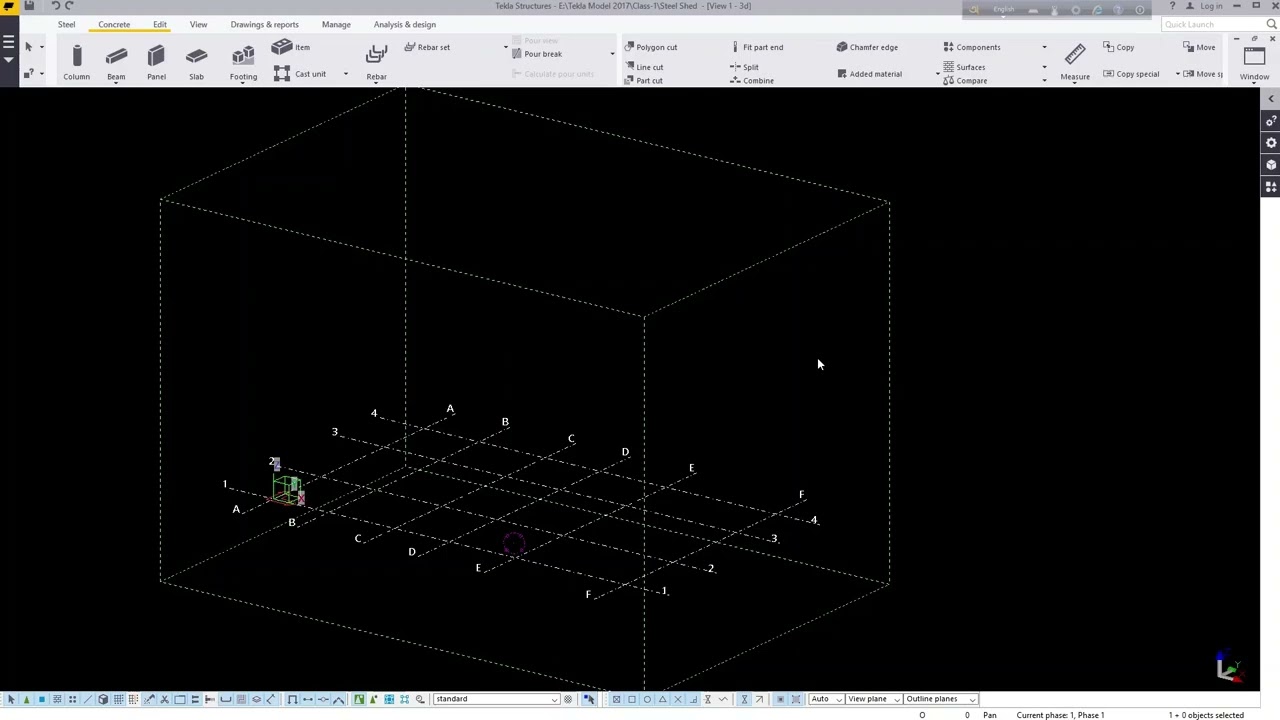Click the Move tool
Screen dimensions: 1280x720
pyautogui.click(x=1199, y=47)
